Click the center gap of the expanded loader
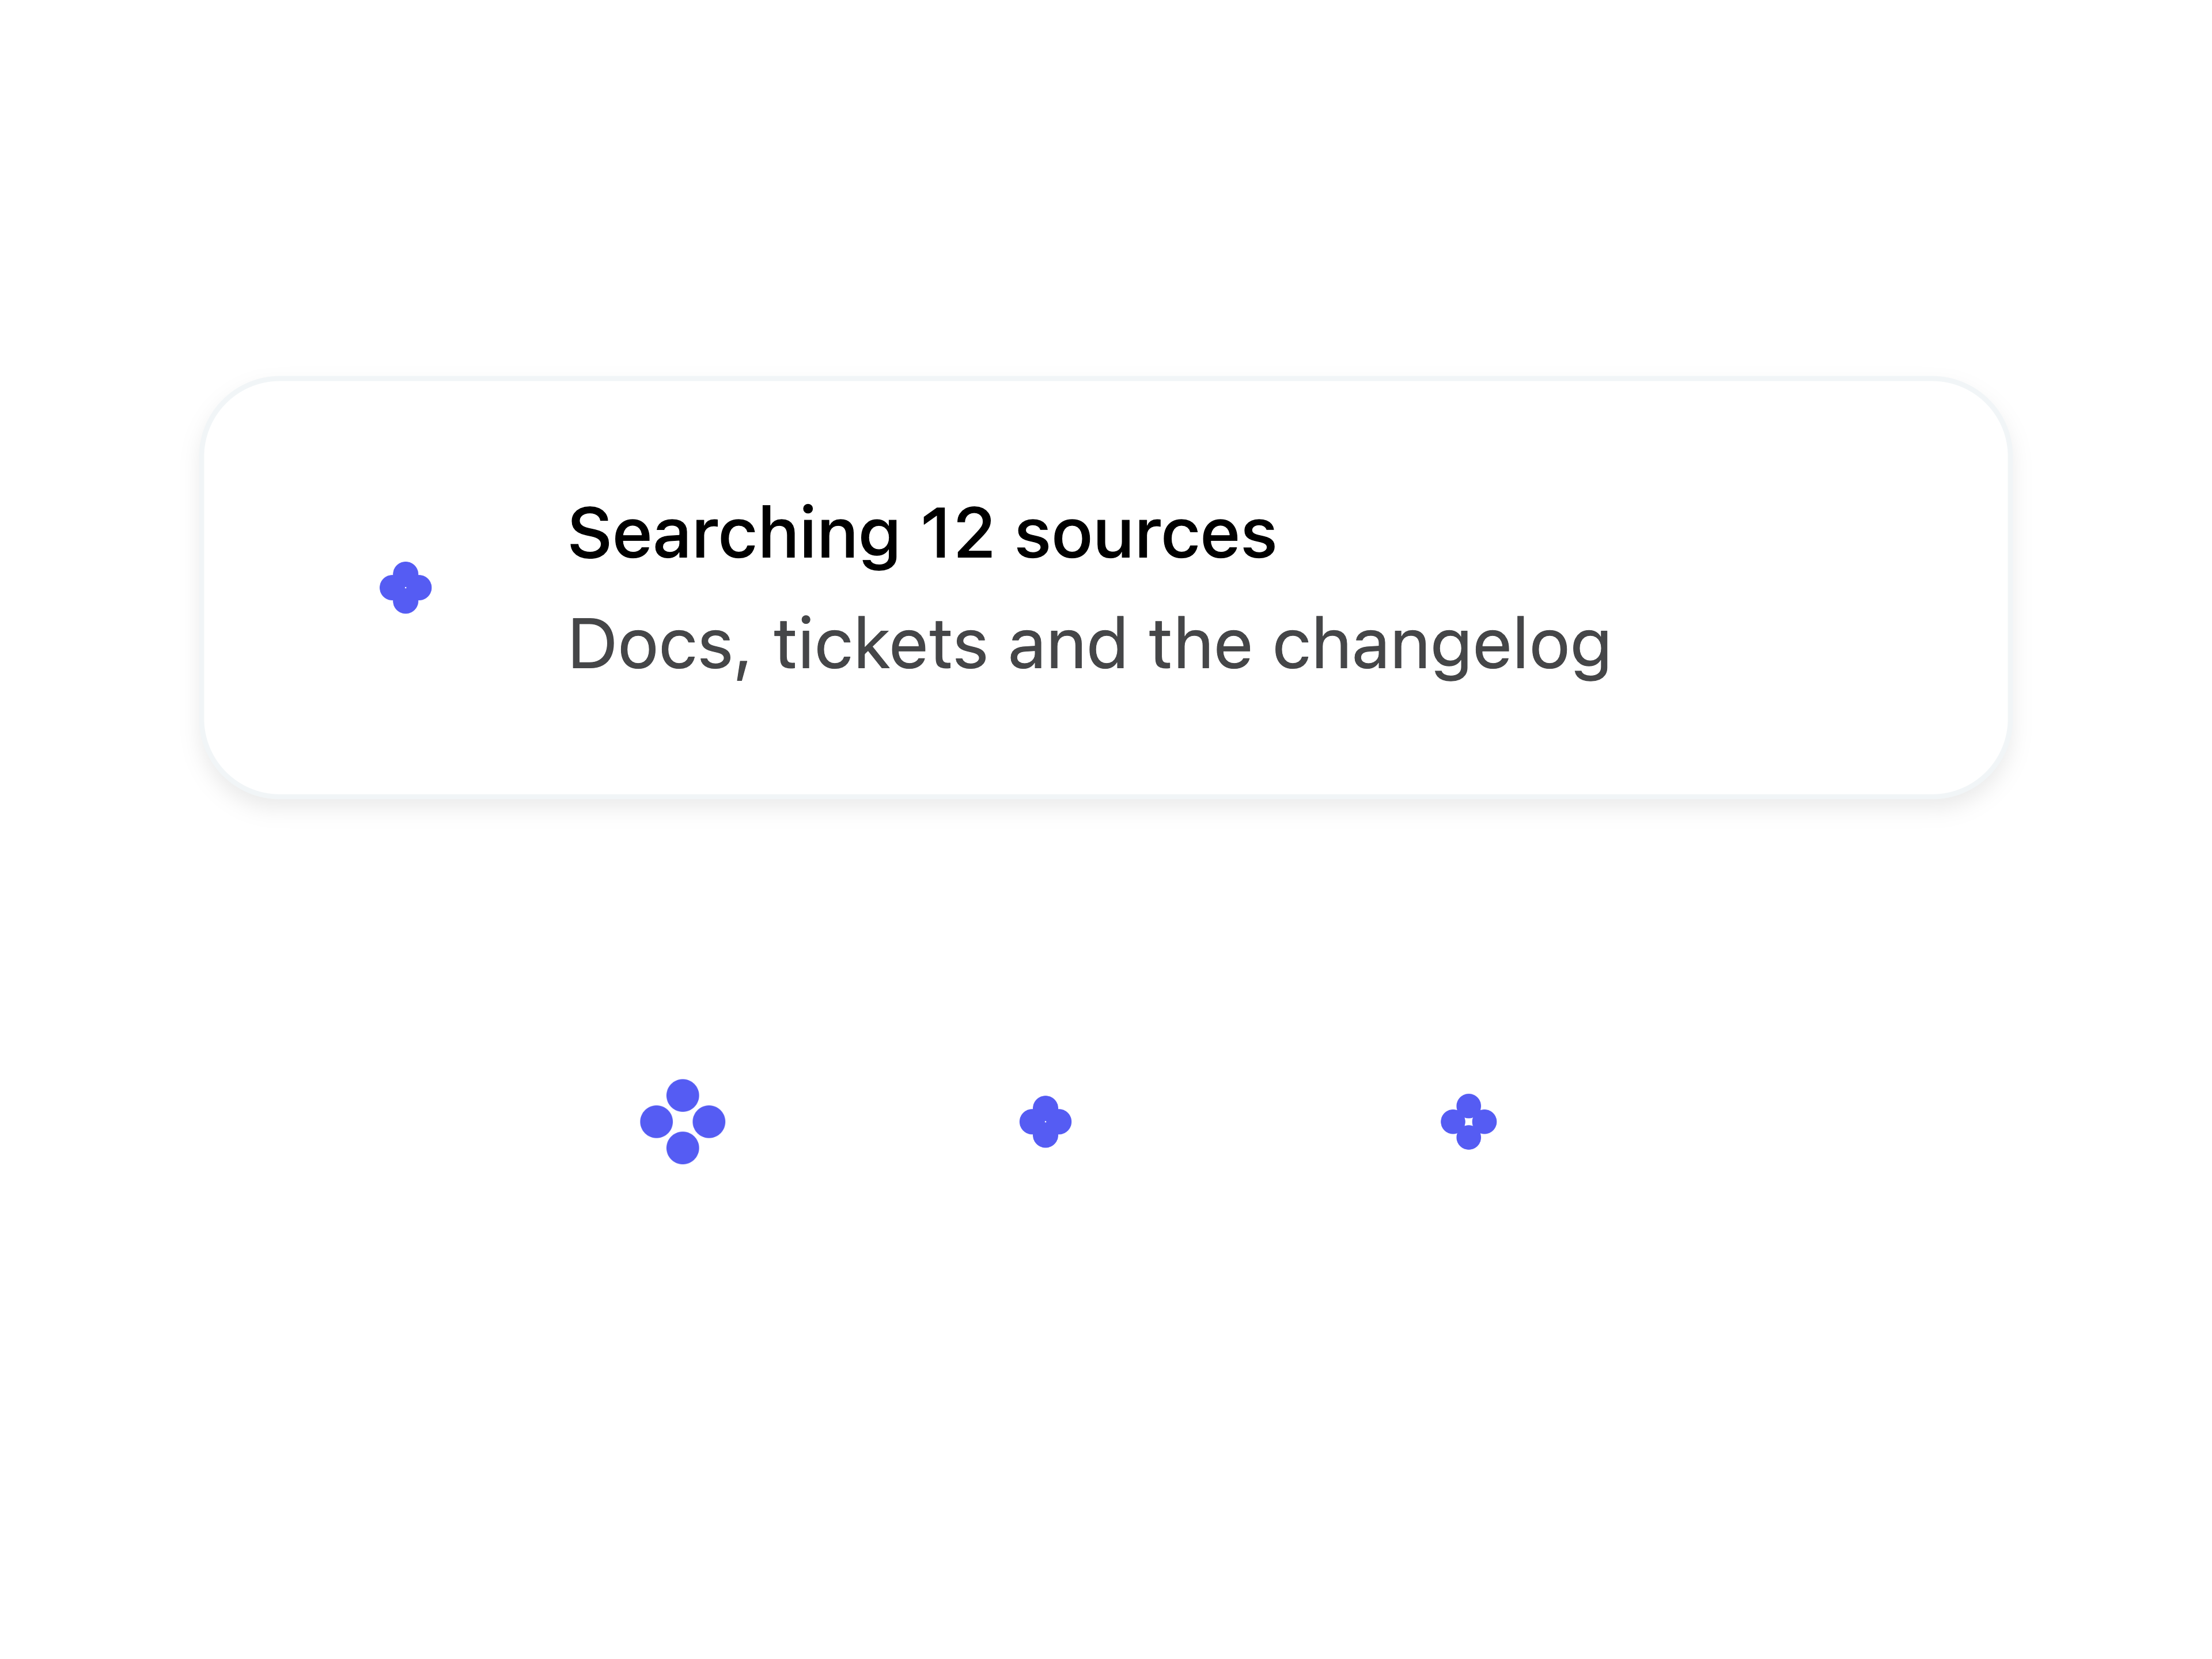The image size is (2212, 1659). (x=682, y=1121)
